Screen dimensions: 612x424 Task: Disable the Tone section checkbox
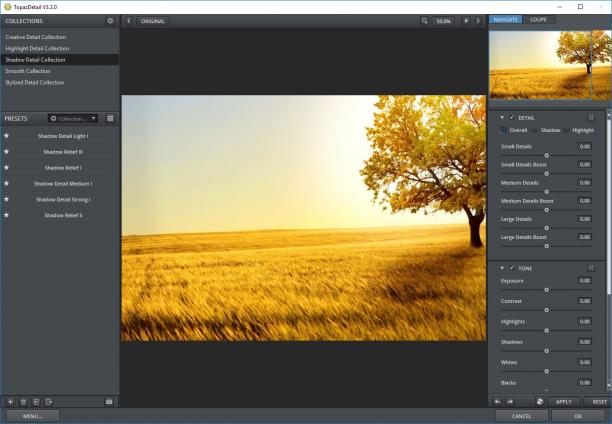512,268
